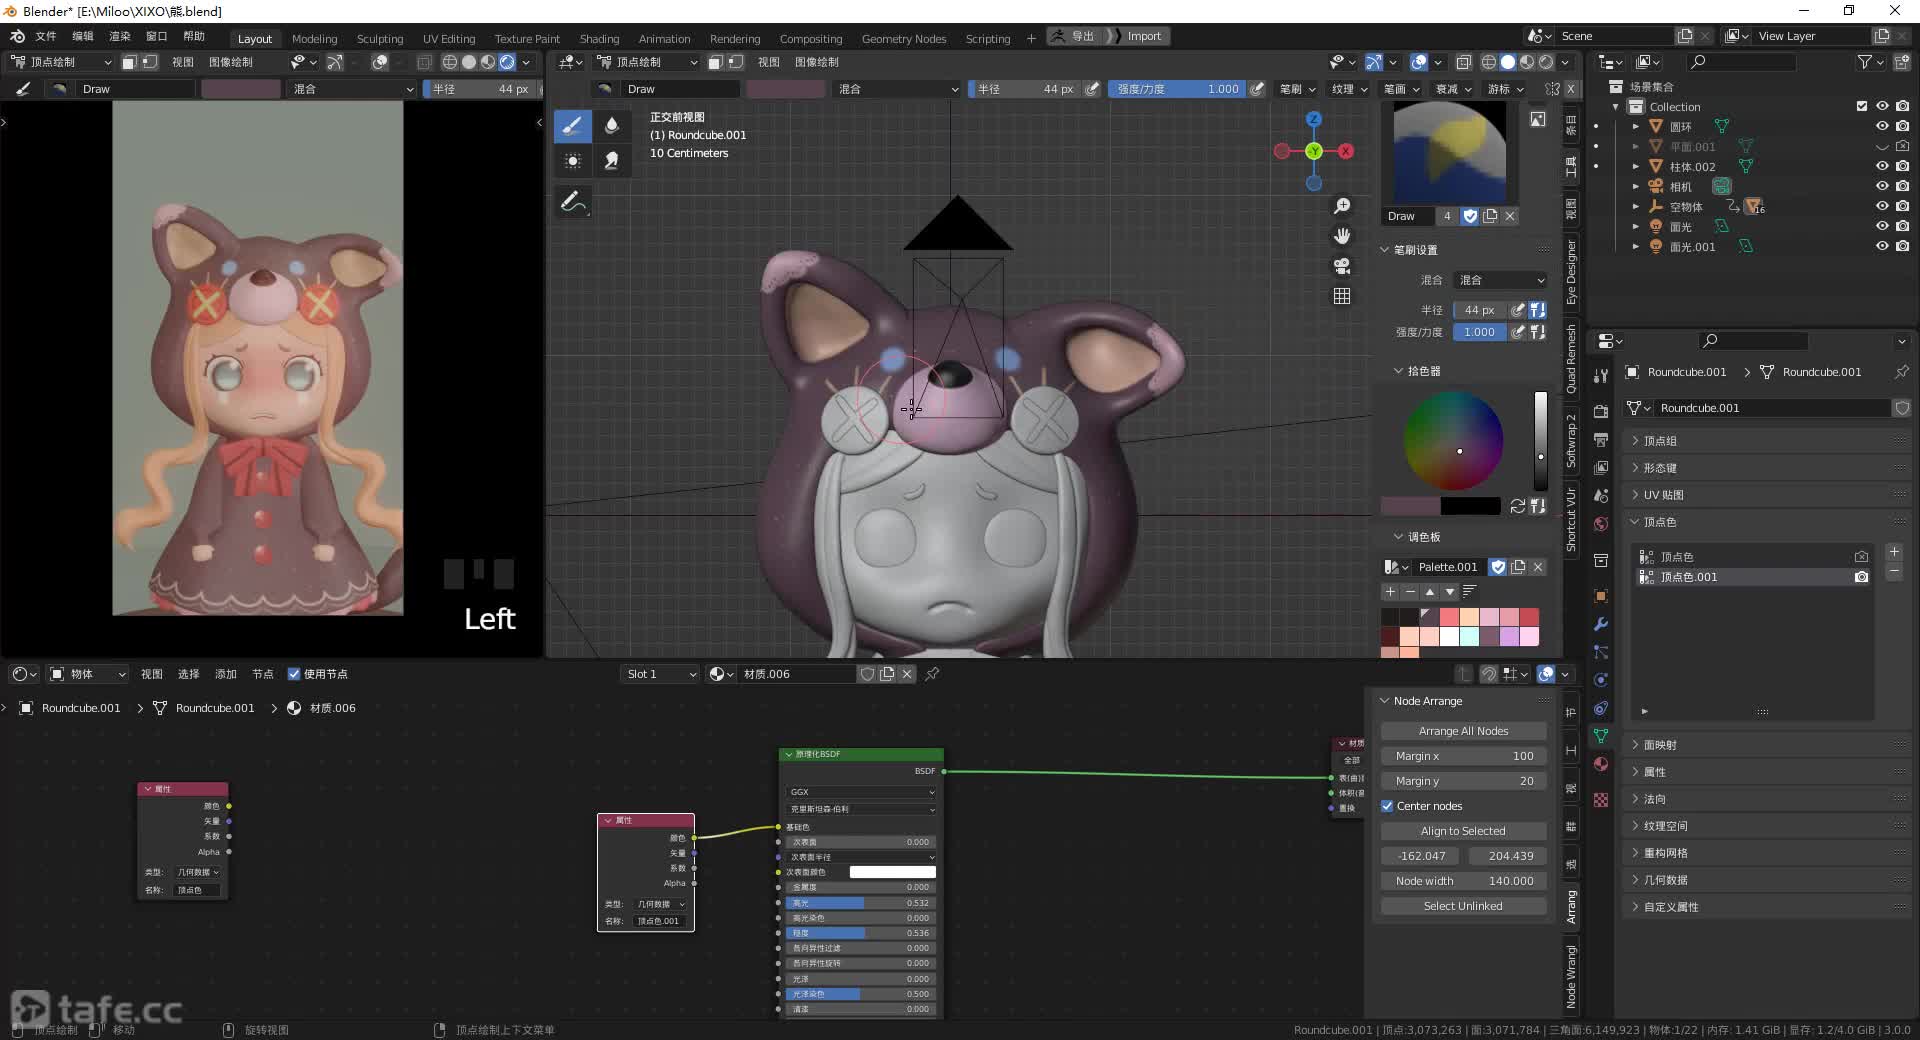Viewport: 1920px width, 1040px height.
Task: Open 顶点绘制 mode dropdown in main viewport
Action: (648, 62)
